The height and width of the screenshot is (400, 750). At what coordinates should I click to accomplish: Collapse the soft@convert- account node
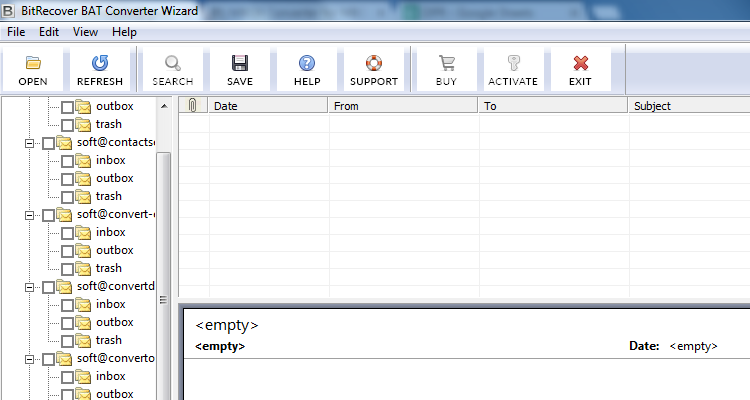(x=29, y=215)
